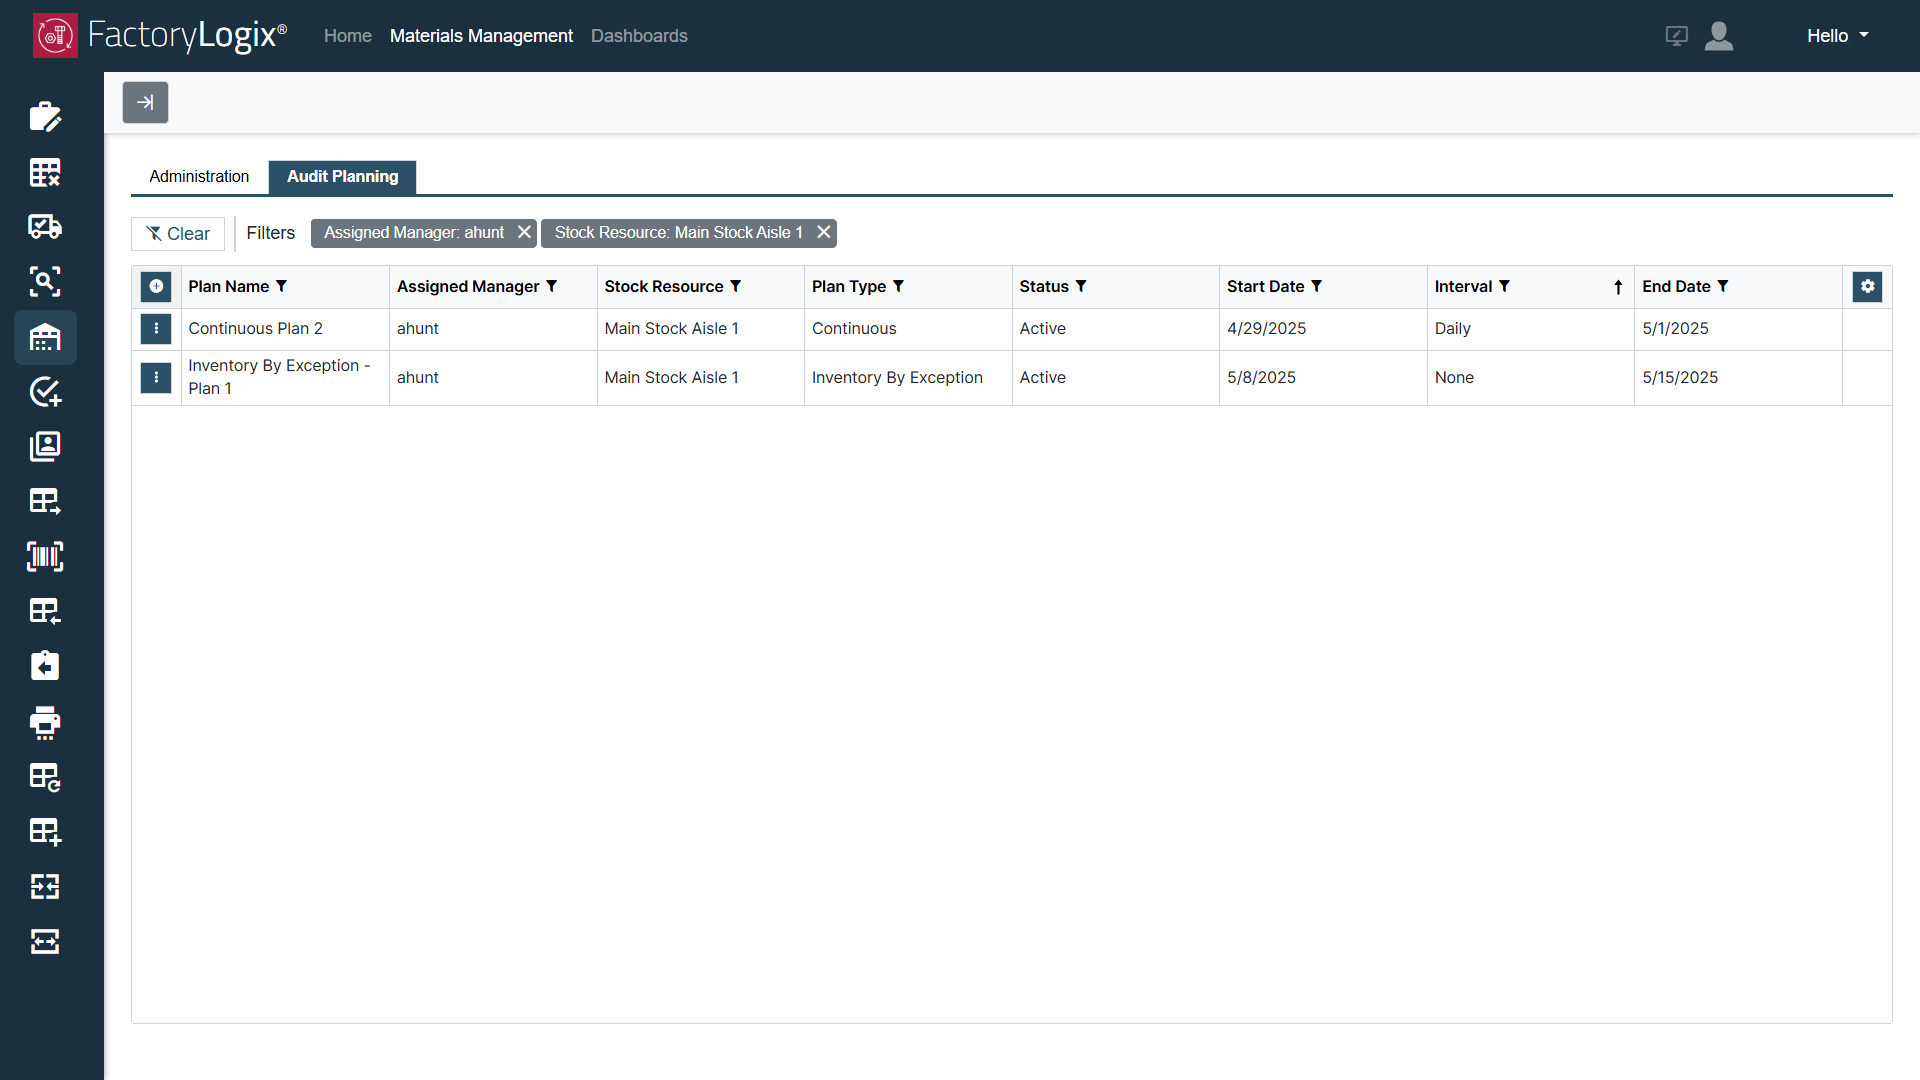This screenshot has width=1920, height=1080.
Task: Select the add-grid icon near sidebar bottom
Action: click(x=45, y=831)
